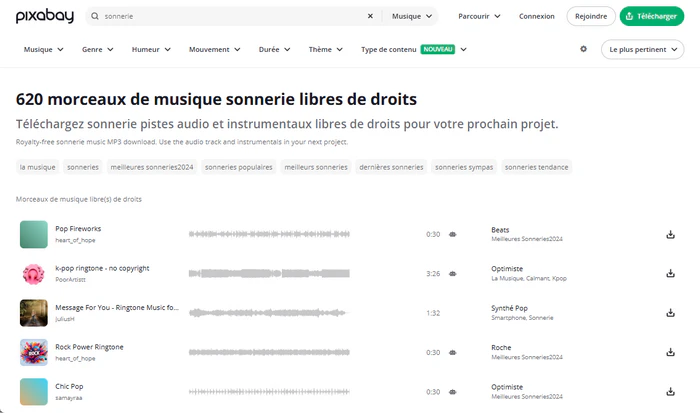Open the settings gear icon
Screen dimensions: 700x413
point(584,48)
